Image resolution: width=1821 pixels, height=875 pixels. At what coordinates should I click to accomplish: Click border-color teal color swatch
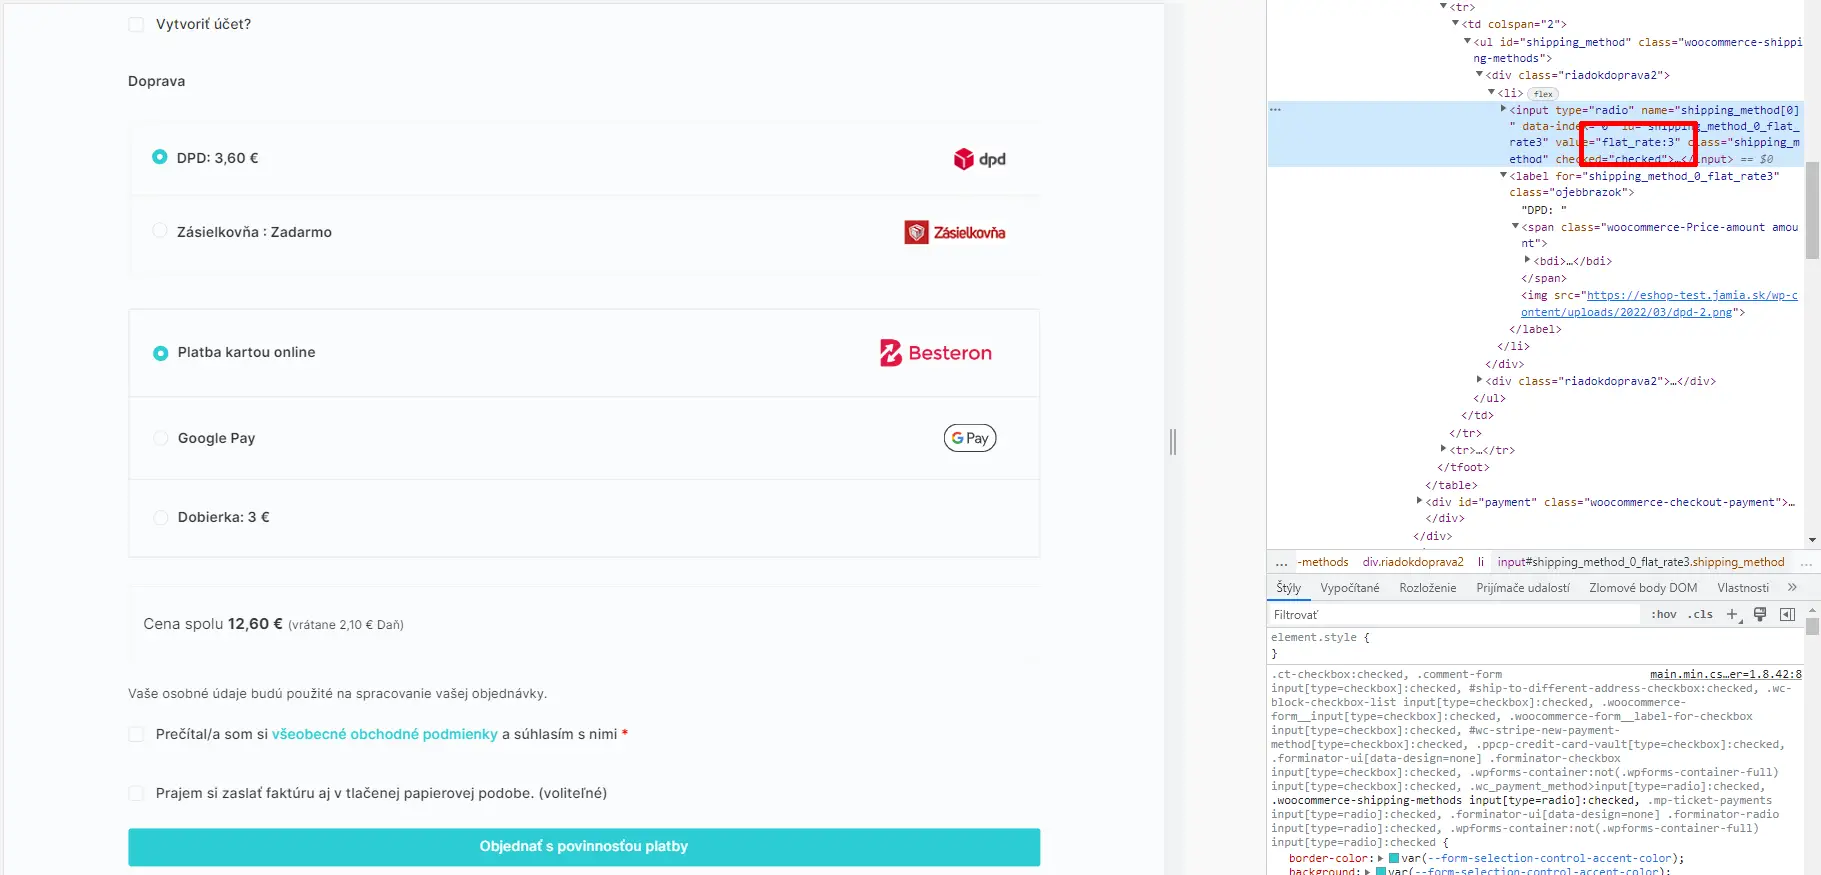click(1394, 858)
